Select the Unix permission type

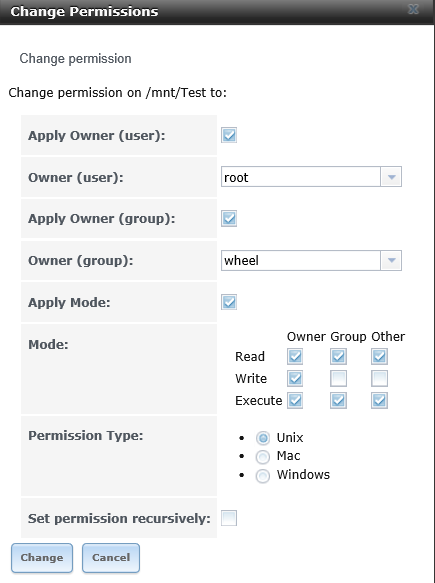(263, 438)
